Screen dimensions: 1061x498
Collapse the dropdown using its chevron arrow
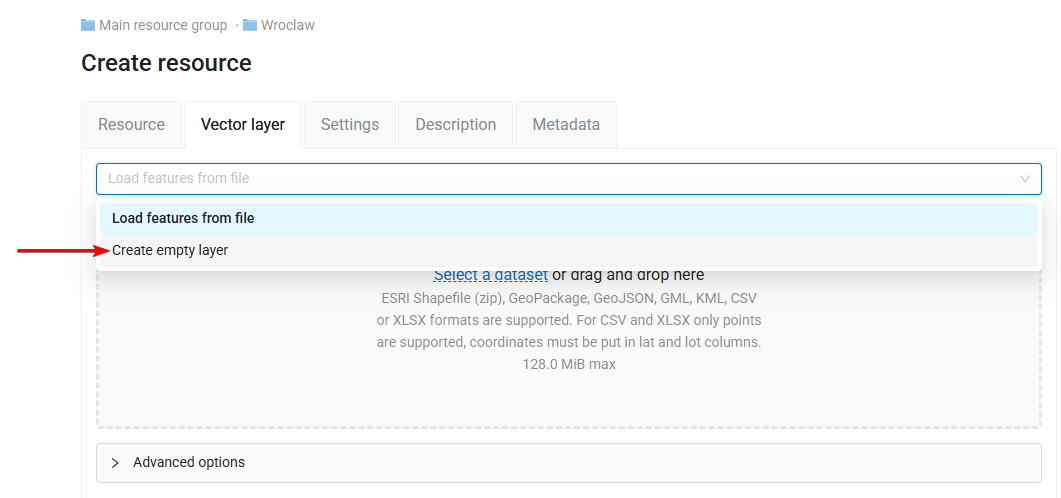1025,179
